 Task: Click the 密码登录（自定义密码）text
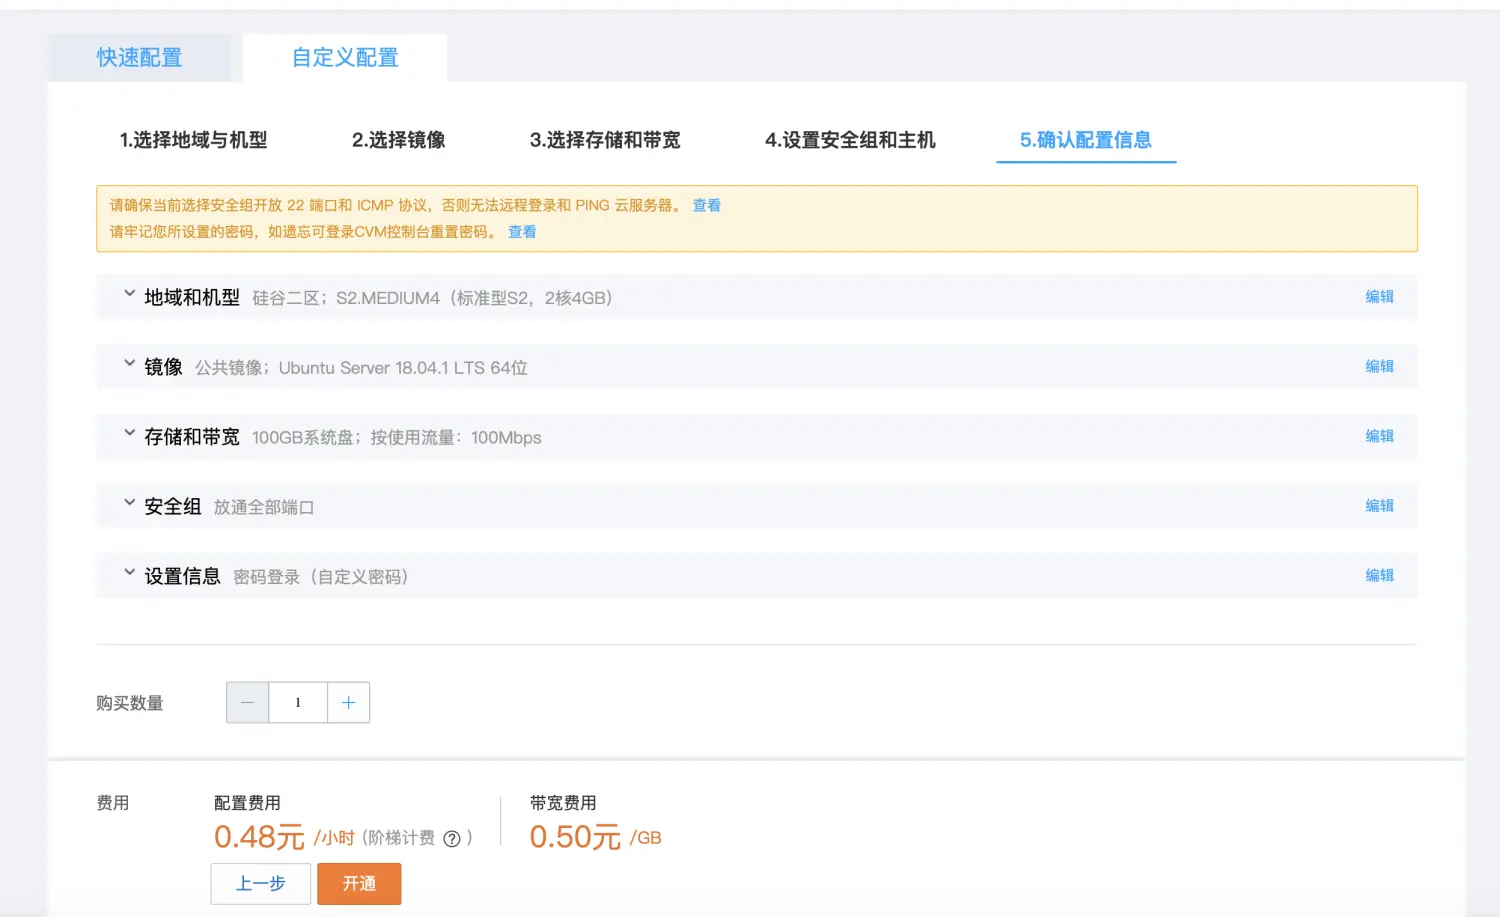point(320,577)
